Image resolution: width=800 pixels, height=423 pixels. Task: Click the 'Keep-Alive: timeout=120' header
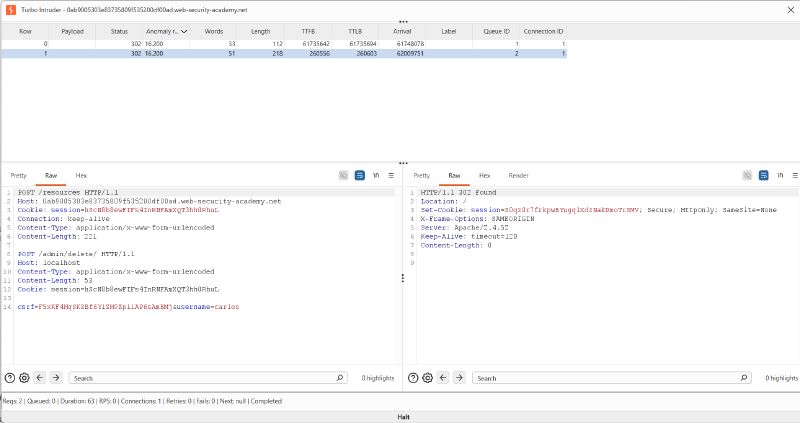469,236
